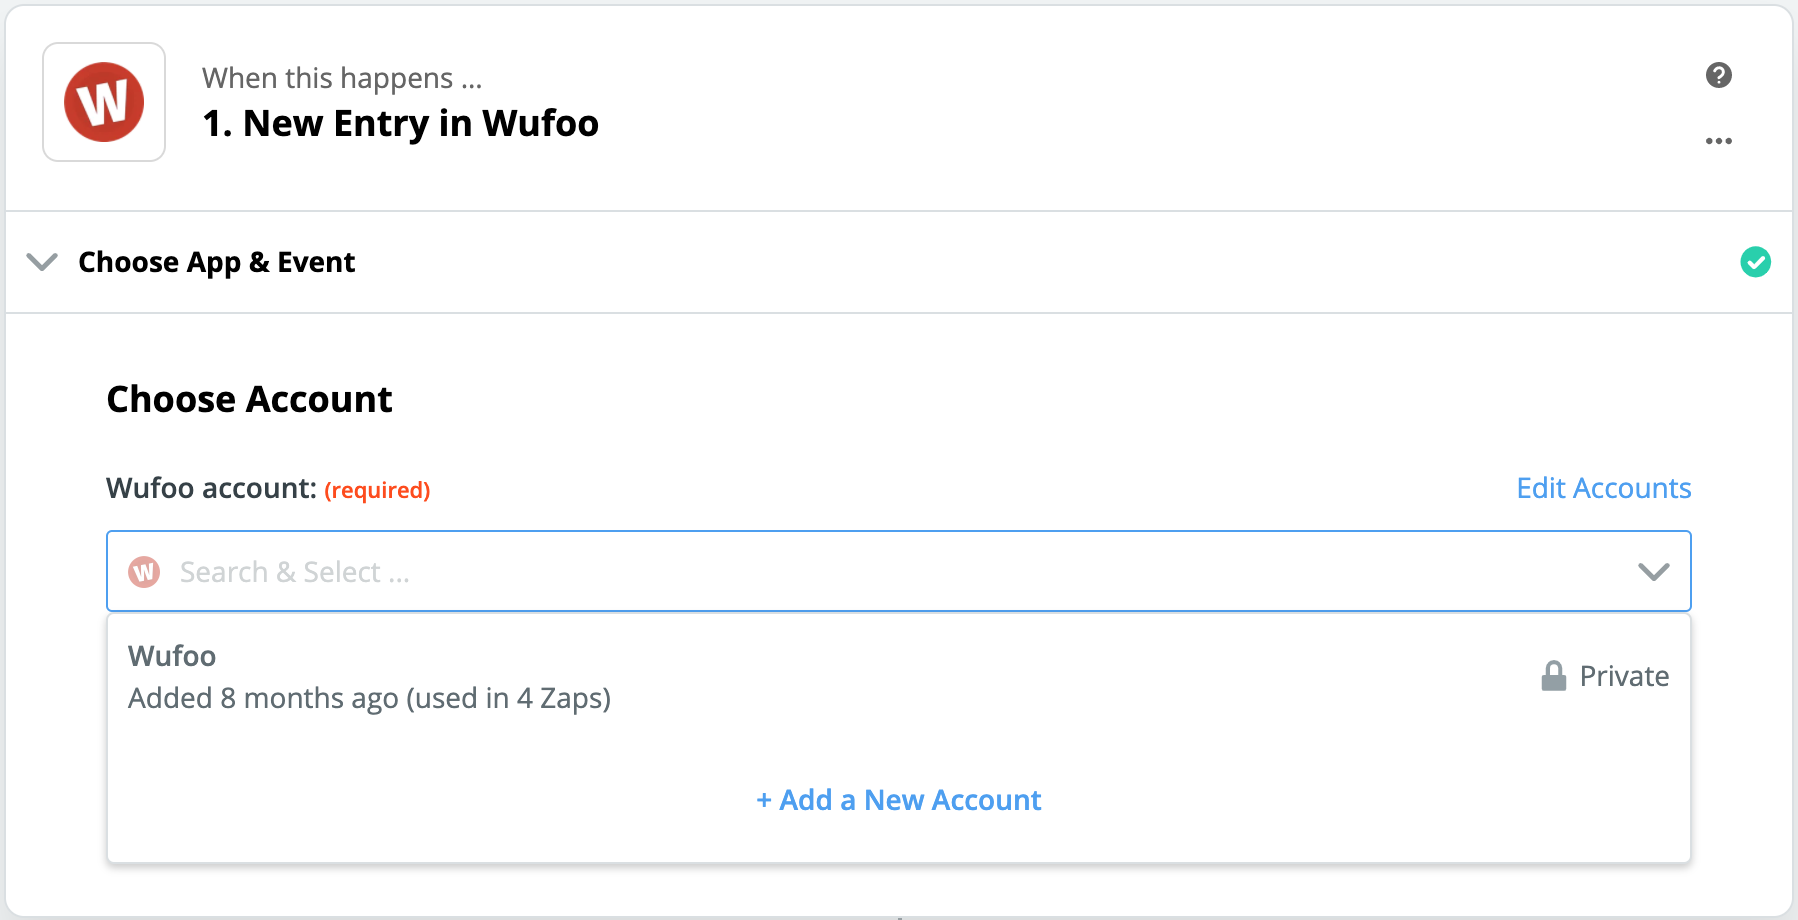
Task: Open the Wufoo account dropdown chevron
Action: point(1654,571)
